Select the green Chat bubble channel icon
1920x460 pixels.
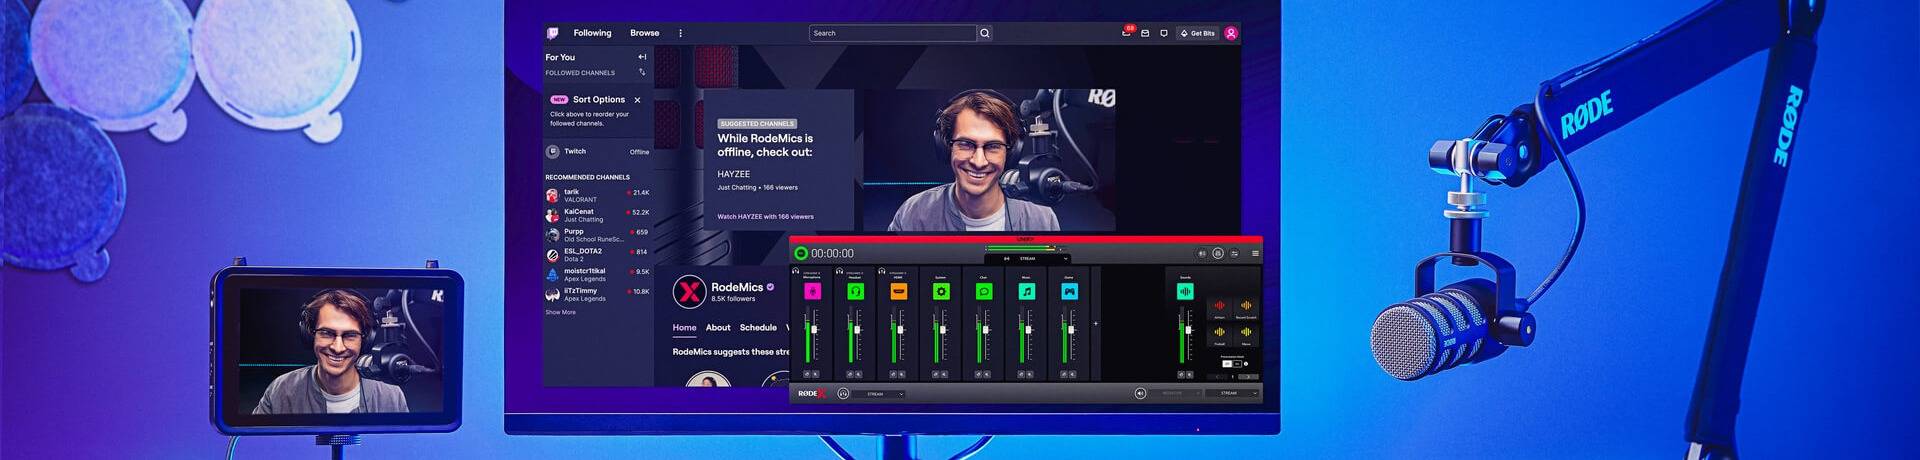pos(983,291)
